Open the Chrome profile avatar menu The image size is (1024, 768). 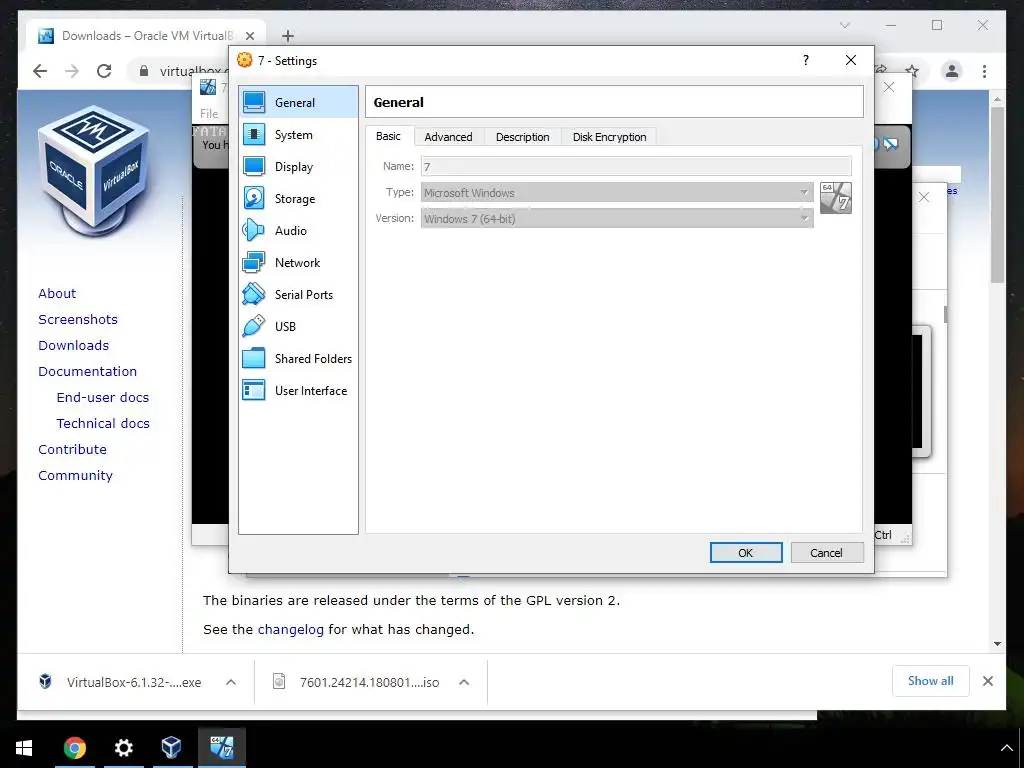tap(952, 71)
